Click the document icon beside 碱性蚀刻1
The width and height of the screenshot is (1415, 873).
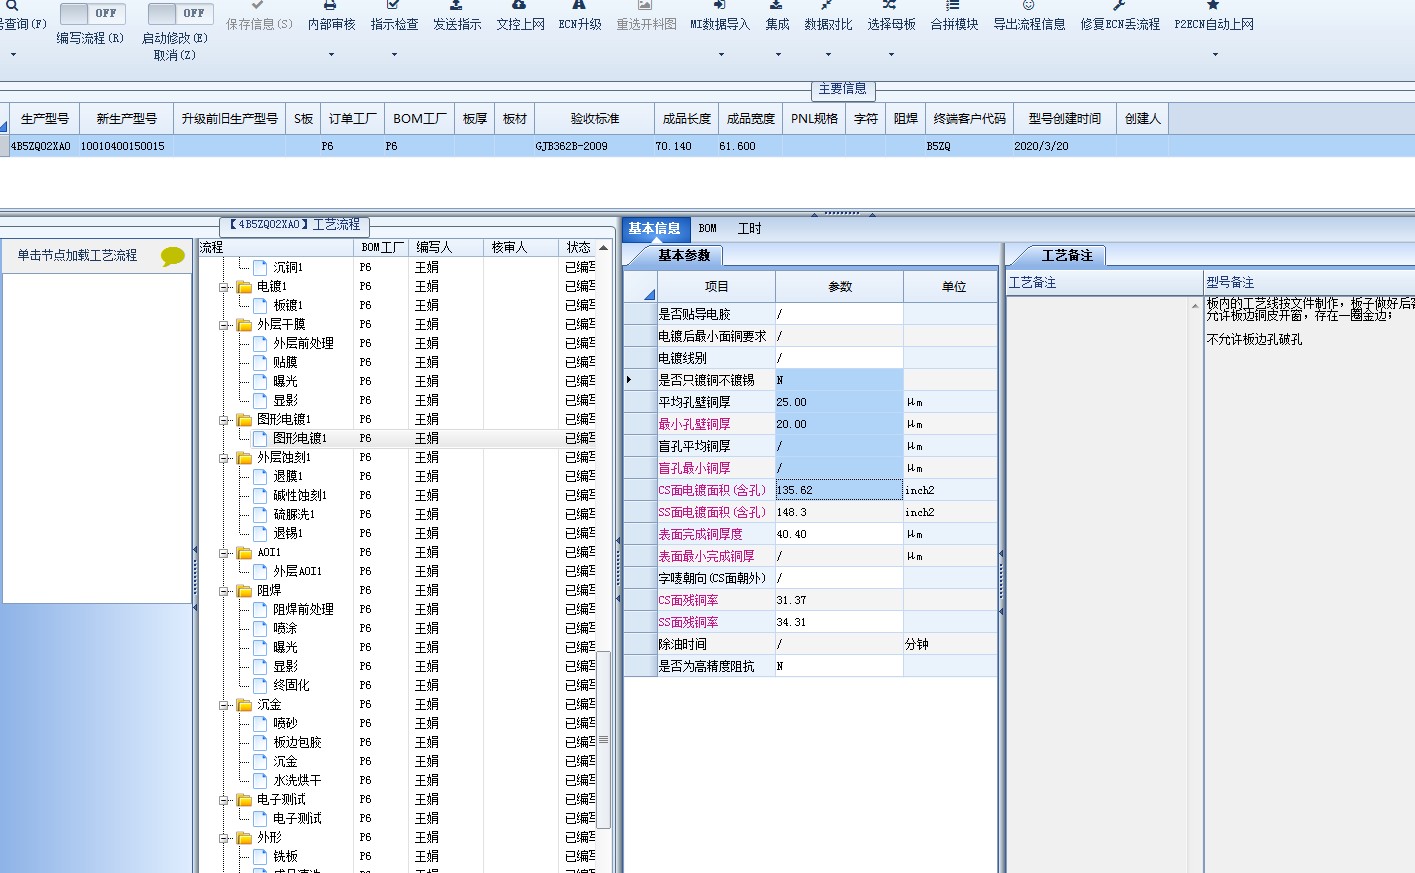(x=260, y=495)
